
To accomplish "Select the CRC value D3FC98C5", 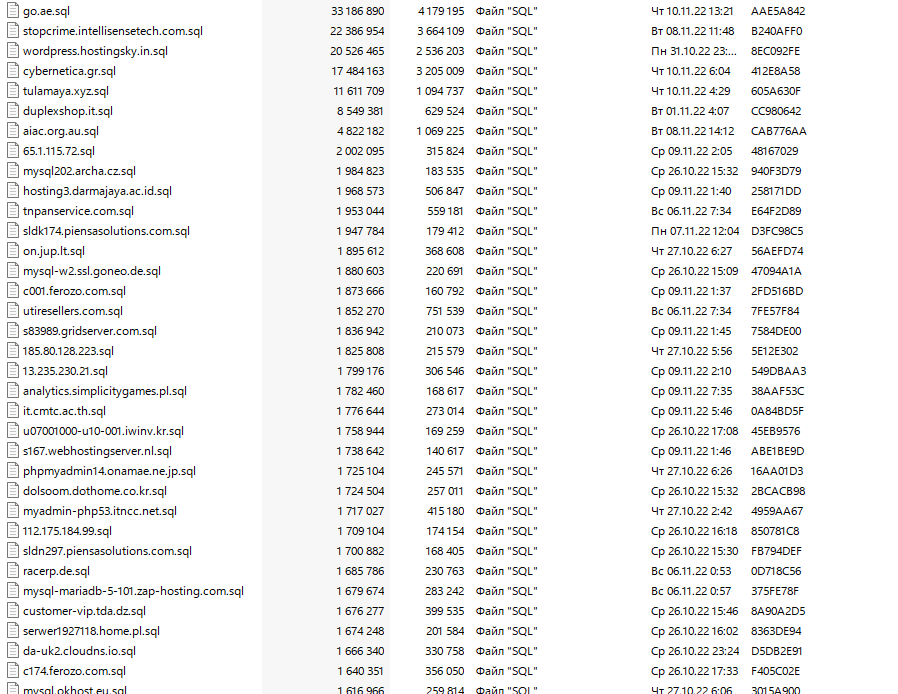I will (777, 231).
